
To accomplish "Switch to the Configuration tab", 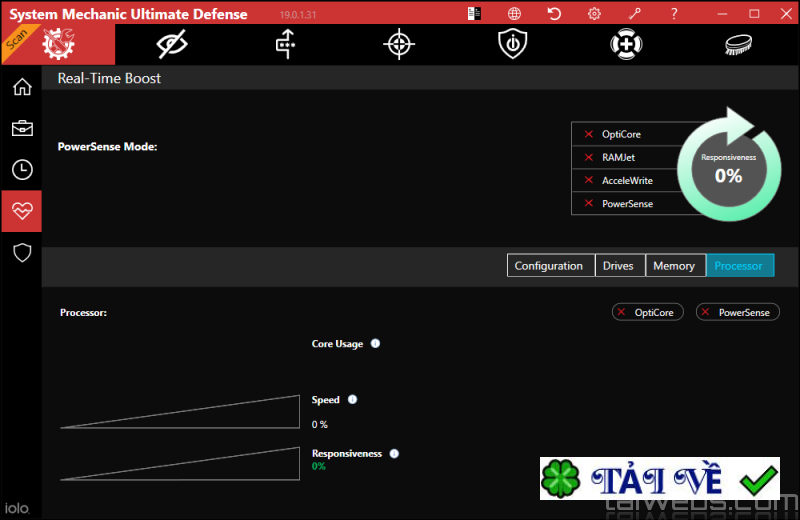I will coord(551,265).
